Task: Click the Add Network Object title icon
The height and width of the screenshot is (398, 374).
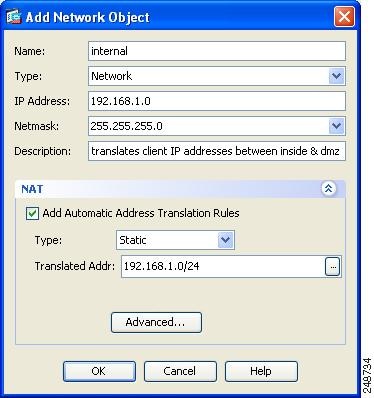Action: click(x=14, y=17)
